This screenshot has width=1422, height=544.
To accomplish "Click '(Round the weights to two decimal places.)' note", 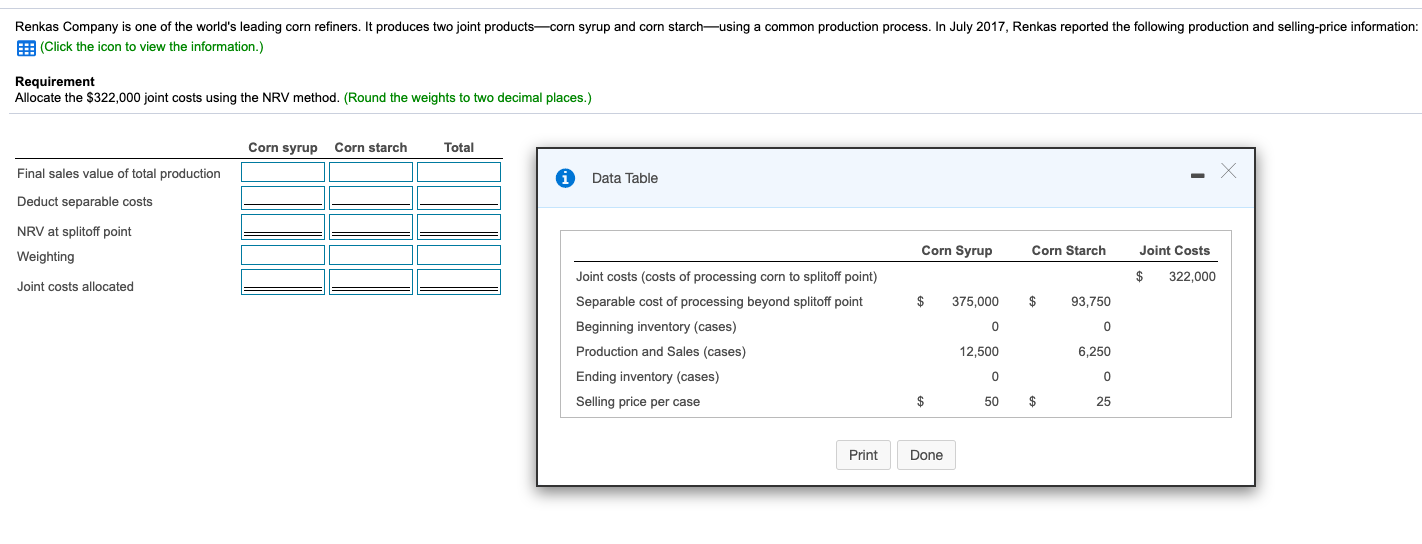I will coord(468,97).
